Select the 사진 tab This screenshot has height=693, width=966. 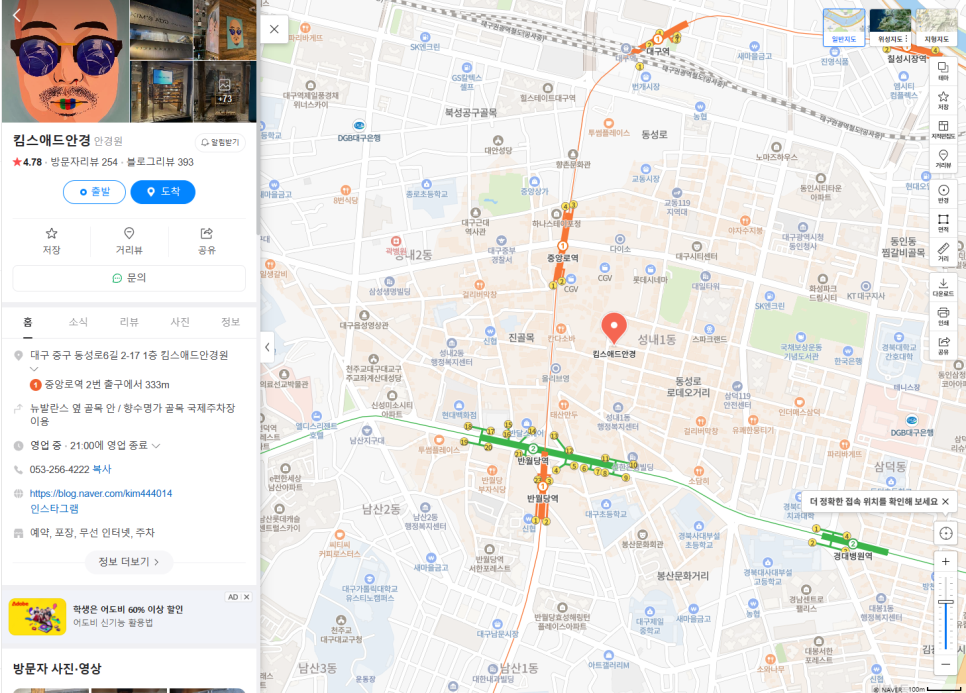[x=180, y=322]
